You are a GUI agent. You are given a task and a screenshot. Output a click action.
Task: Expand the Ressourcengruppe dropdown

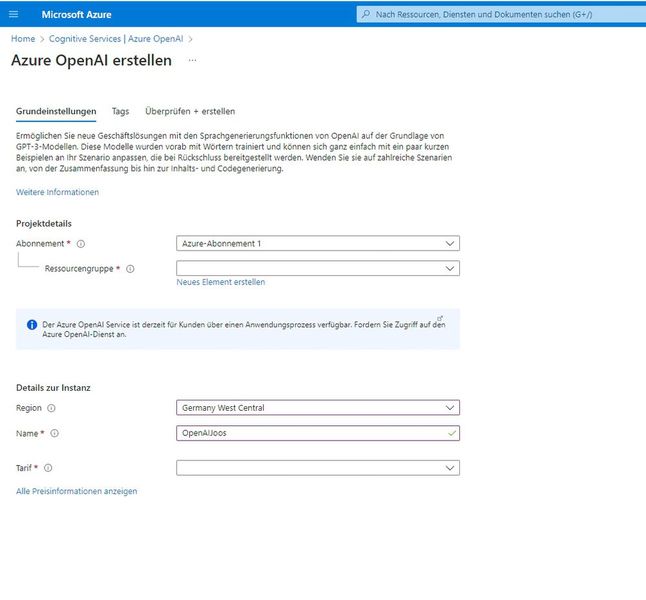pos(318,268)
